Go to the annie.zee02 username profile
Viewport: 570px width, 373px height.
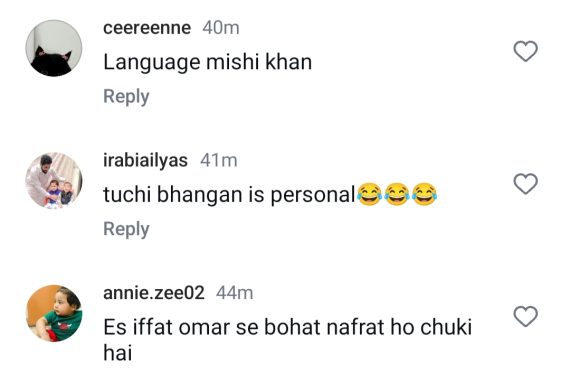(x=154, y=293)
